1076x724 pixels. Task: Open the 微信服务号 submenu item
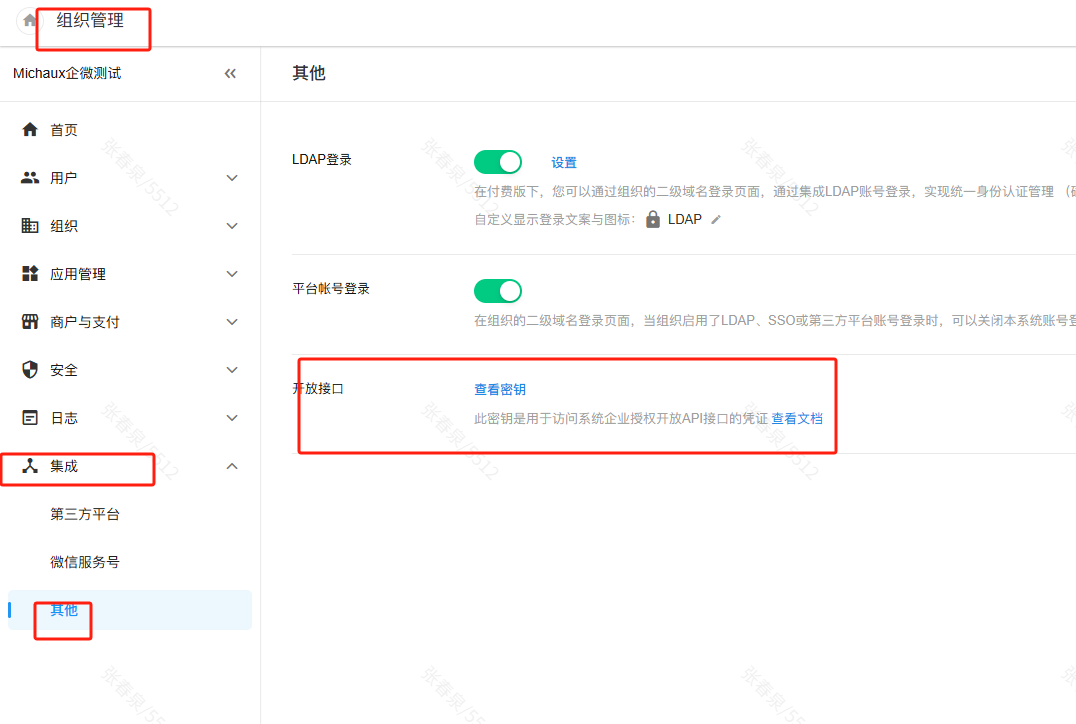pyautogui.click(x=85, y=562)
